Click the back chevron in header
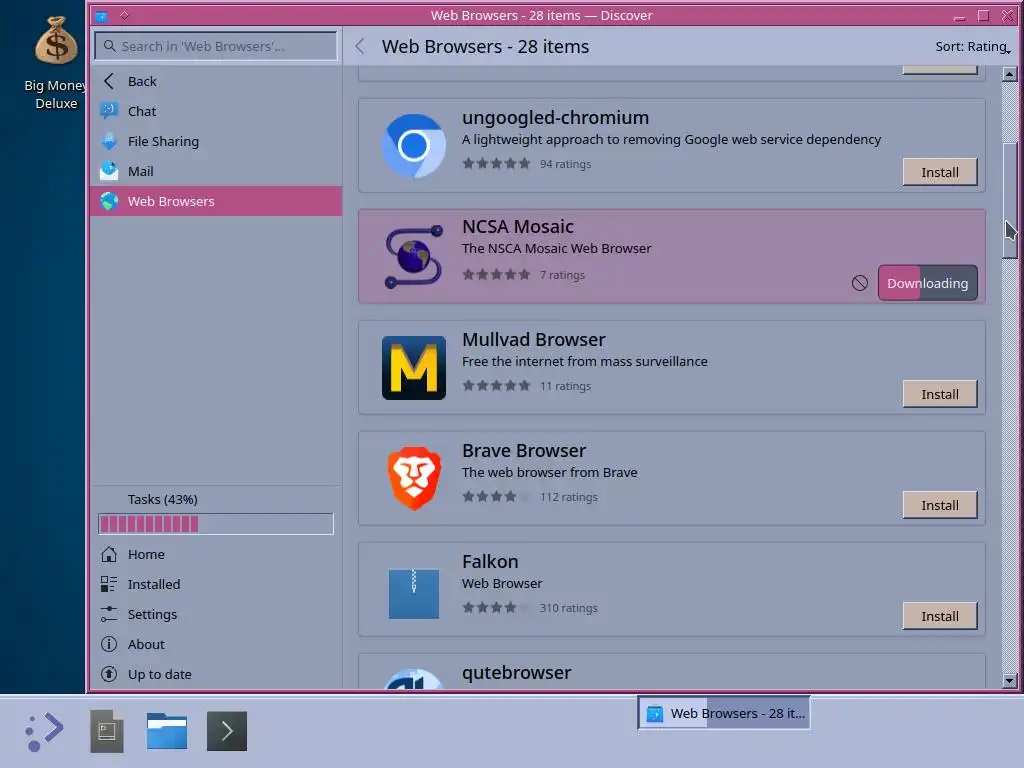Screen dimensions: 1024x768 click(x=360, y=46)
